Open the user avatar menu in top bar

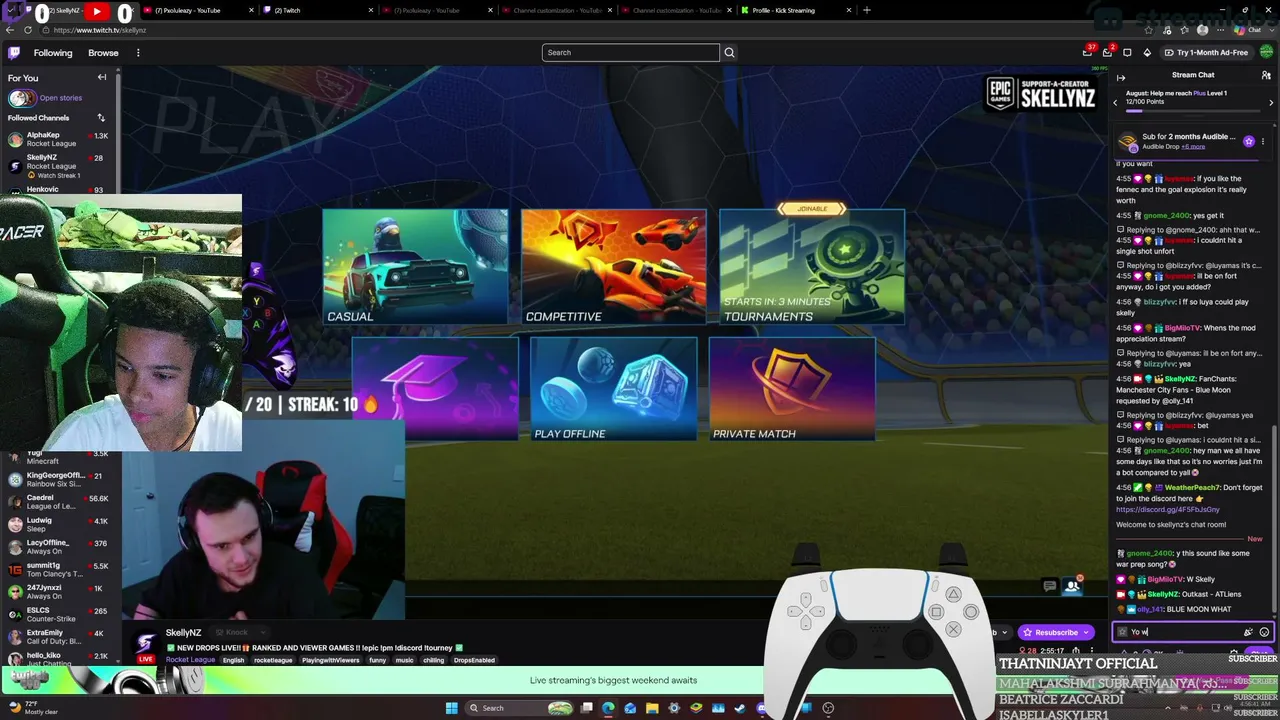click(1266, 52)
